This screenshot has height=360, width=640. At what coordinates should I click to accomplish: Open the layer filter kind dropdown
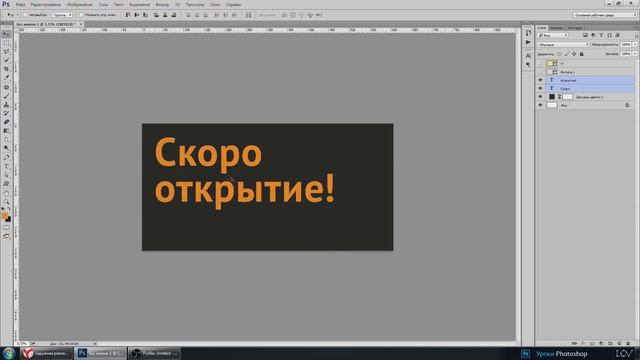click(553, 36)
